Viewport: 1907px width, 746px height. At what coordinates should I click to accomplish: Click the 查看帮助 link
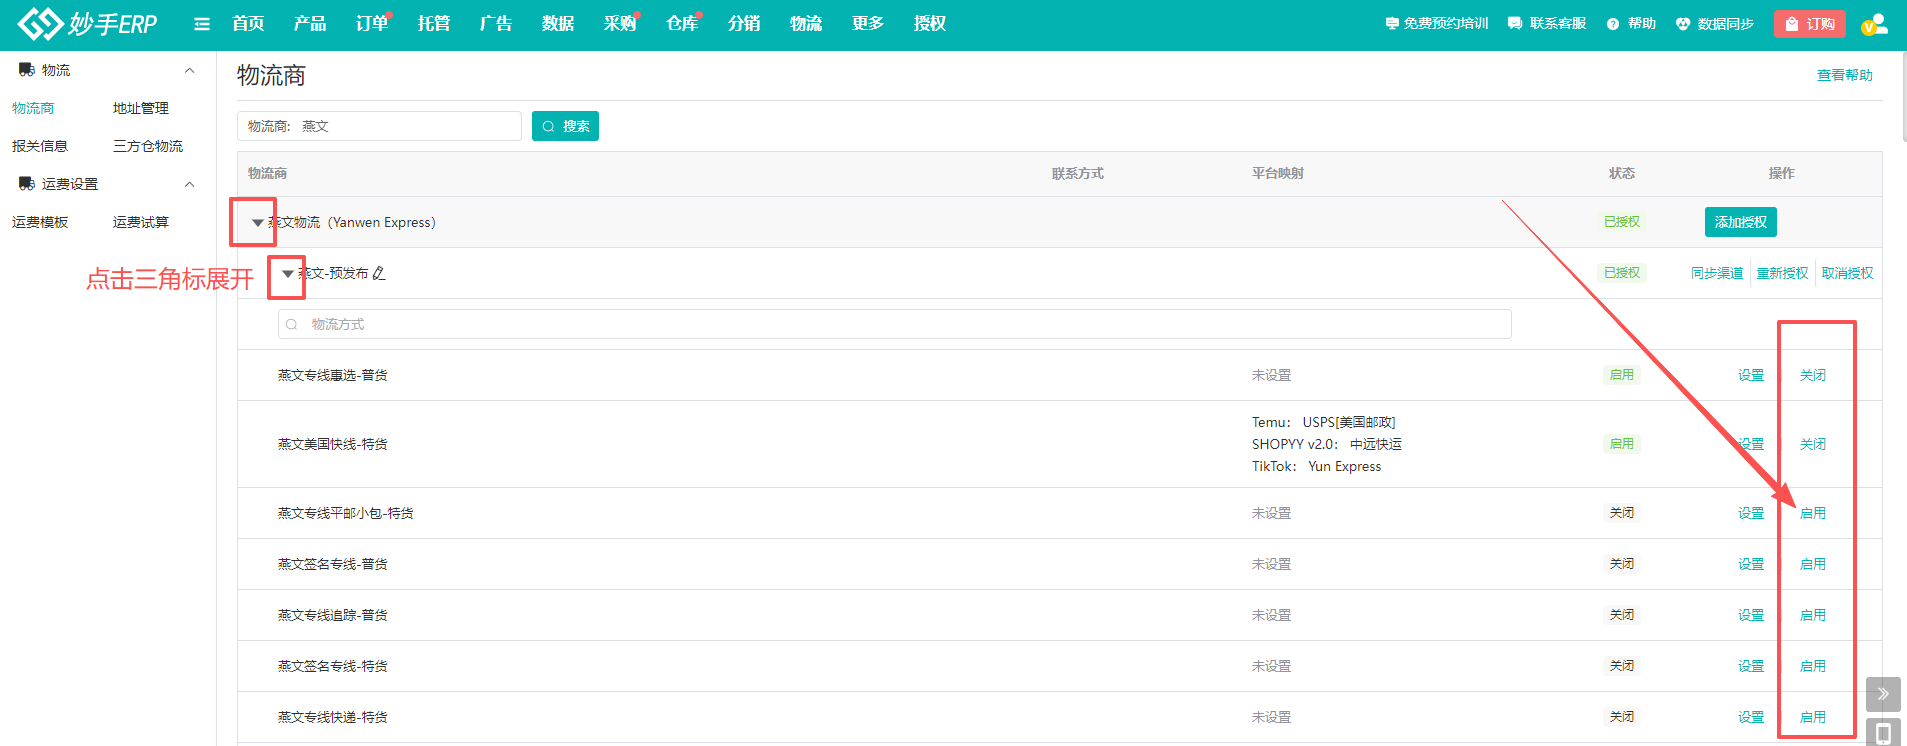pos(1844,75)
